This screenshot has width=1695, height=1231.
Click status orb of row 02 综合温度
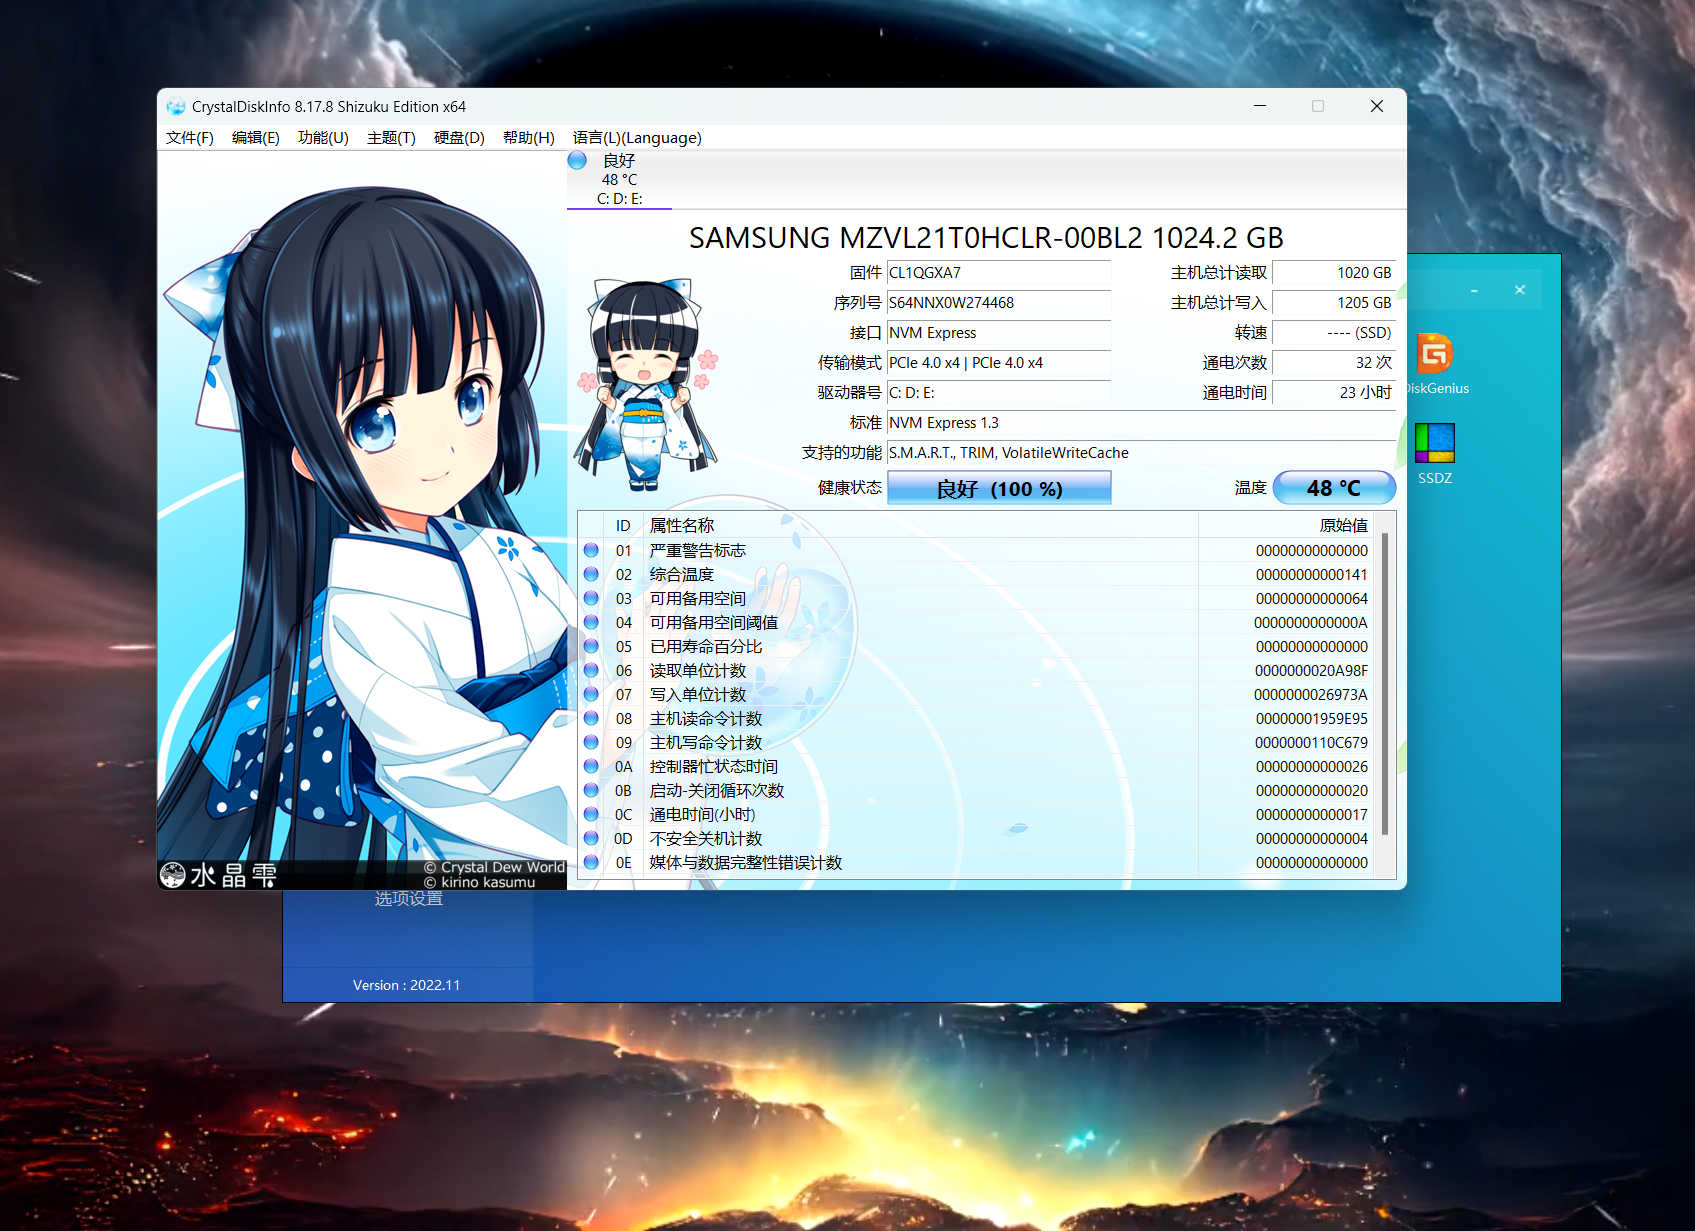[591, 574]
